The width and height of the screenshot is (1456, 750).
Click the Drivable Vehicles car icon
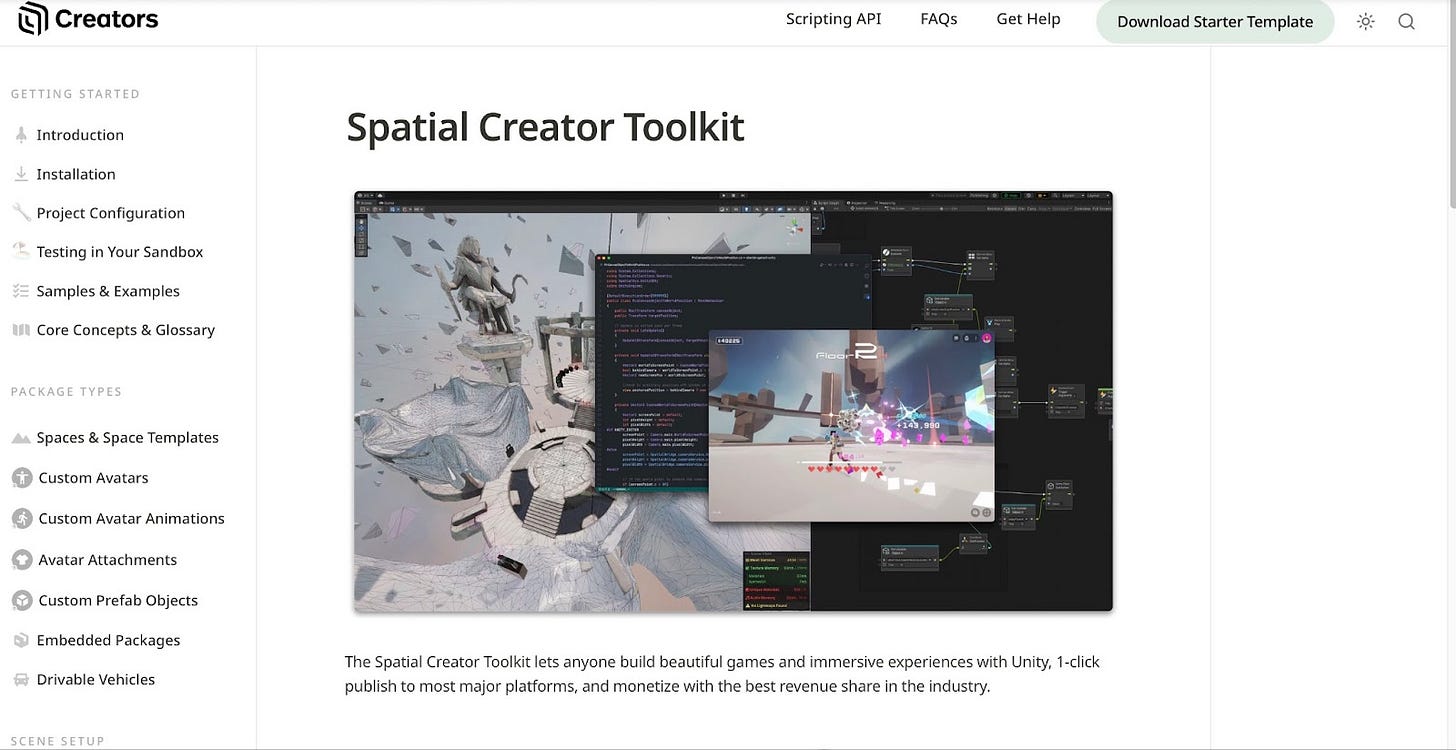point(21,679)
